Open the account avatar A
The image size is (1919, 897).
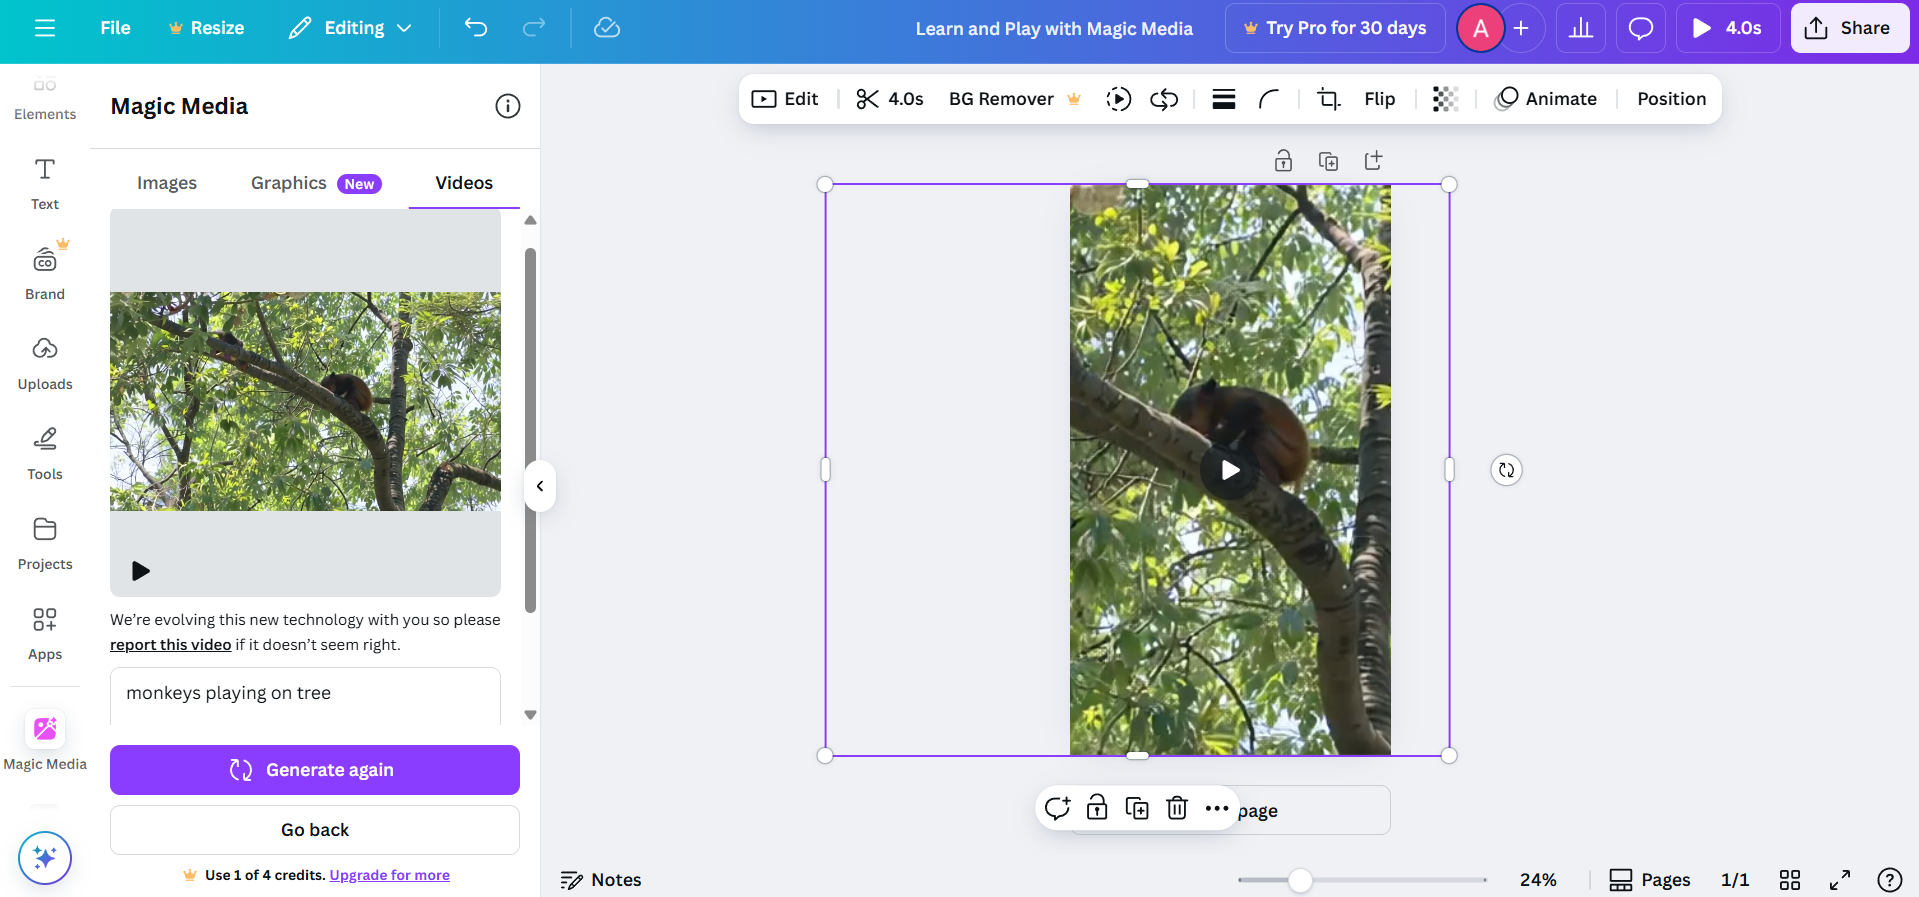point(1480,28)
